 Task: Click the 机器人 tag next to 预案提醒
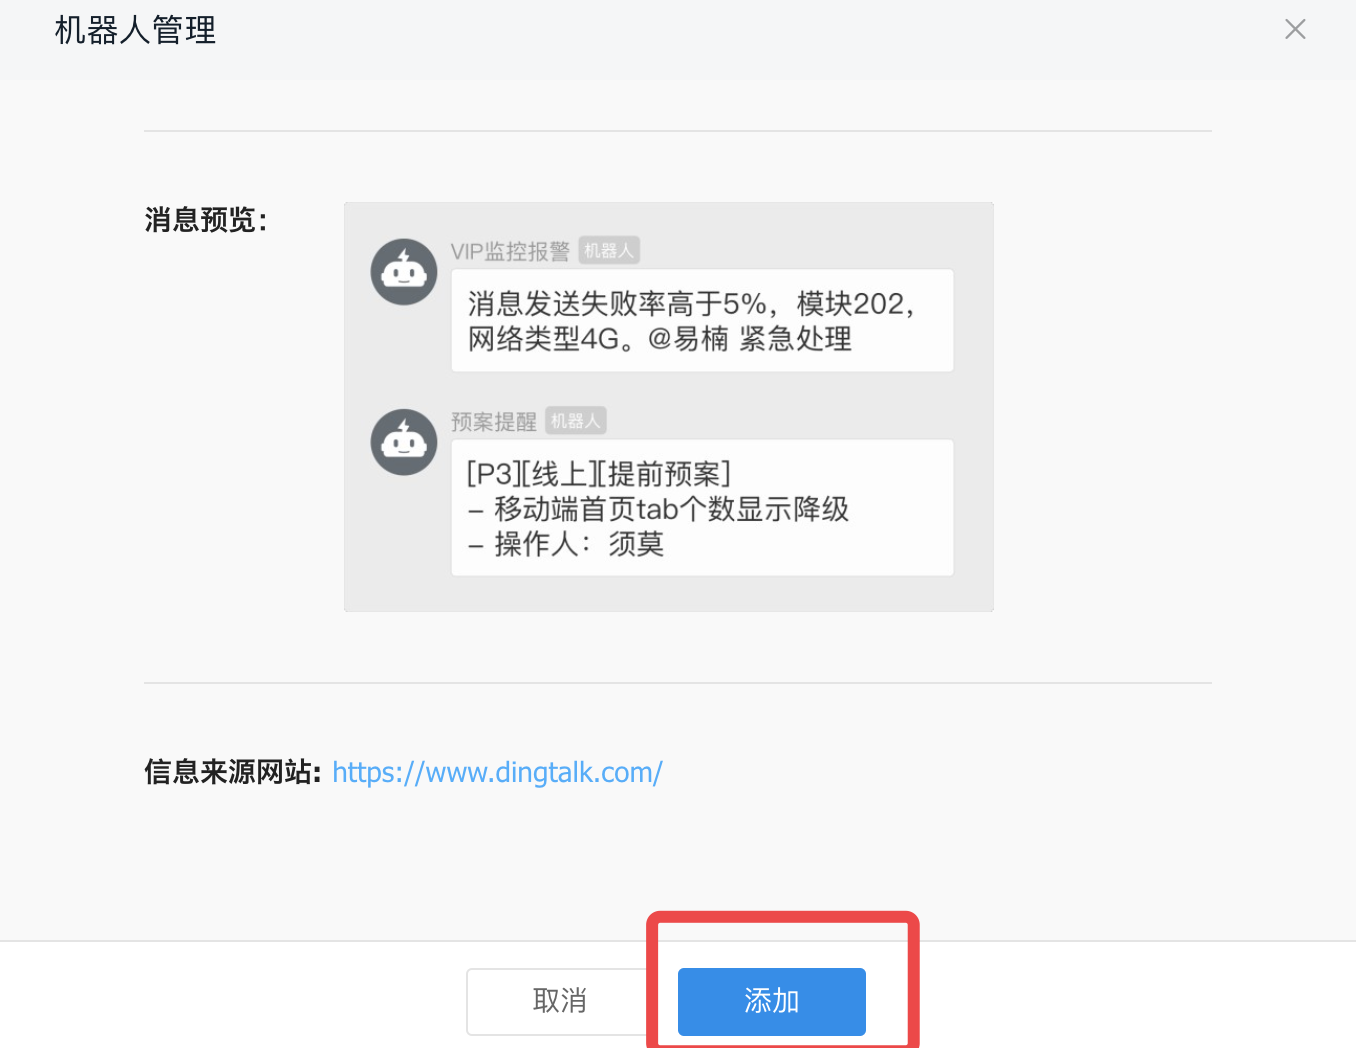coord(576,421)
